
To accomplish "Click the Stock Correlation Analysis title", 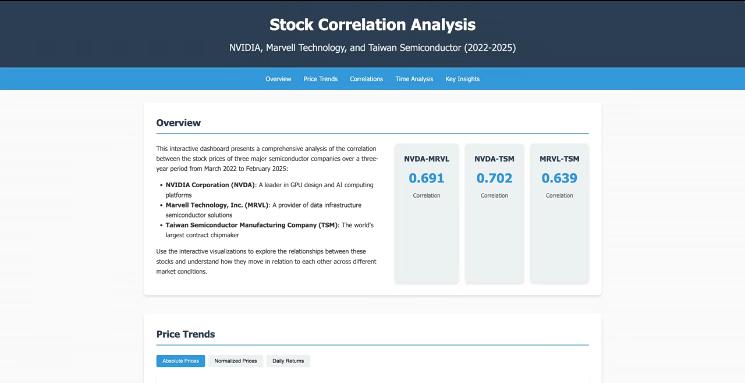I will click(372, 25).
